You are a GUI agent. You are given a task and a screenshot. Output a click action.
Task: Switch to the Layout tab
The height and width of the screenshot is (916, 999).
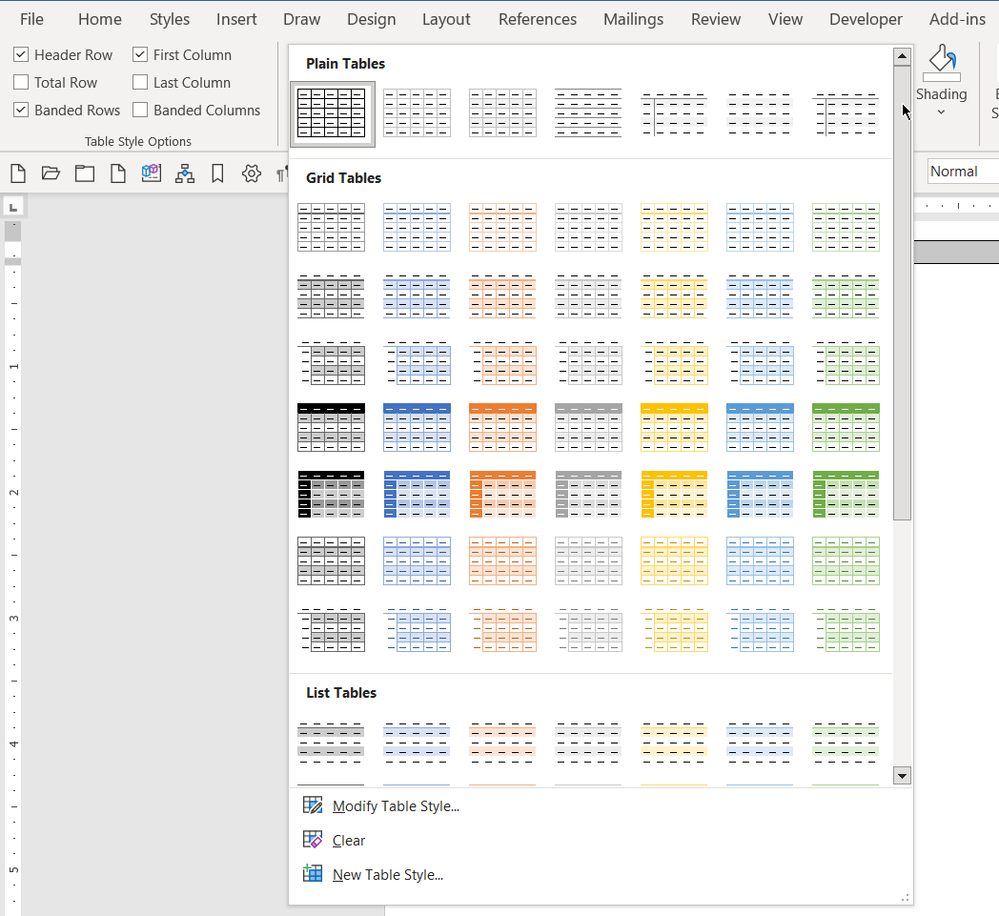[x=446, y=19]
